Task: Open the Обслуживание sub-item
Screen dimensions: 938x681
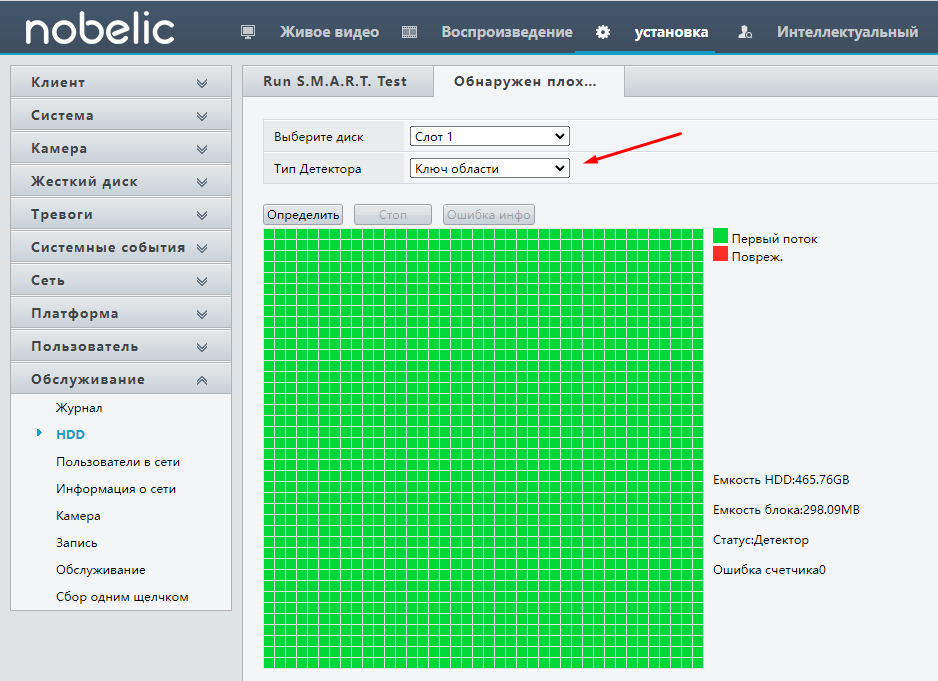Action: pyautogui.click(x=100, y=570)
